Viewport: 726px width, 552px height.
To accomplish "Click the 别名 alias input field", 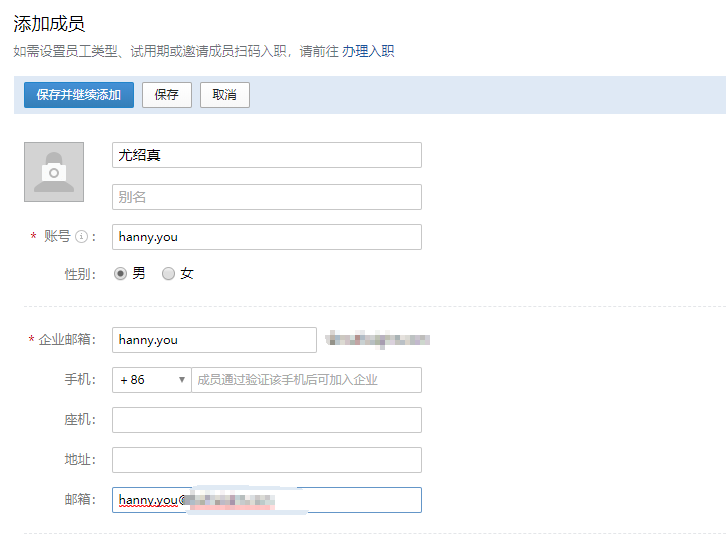I will coord(266,197).
